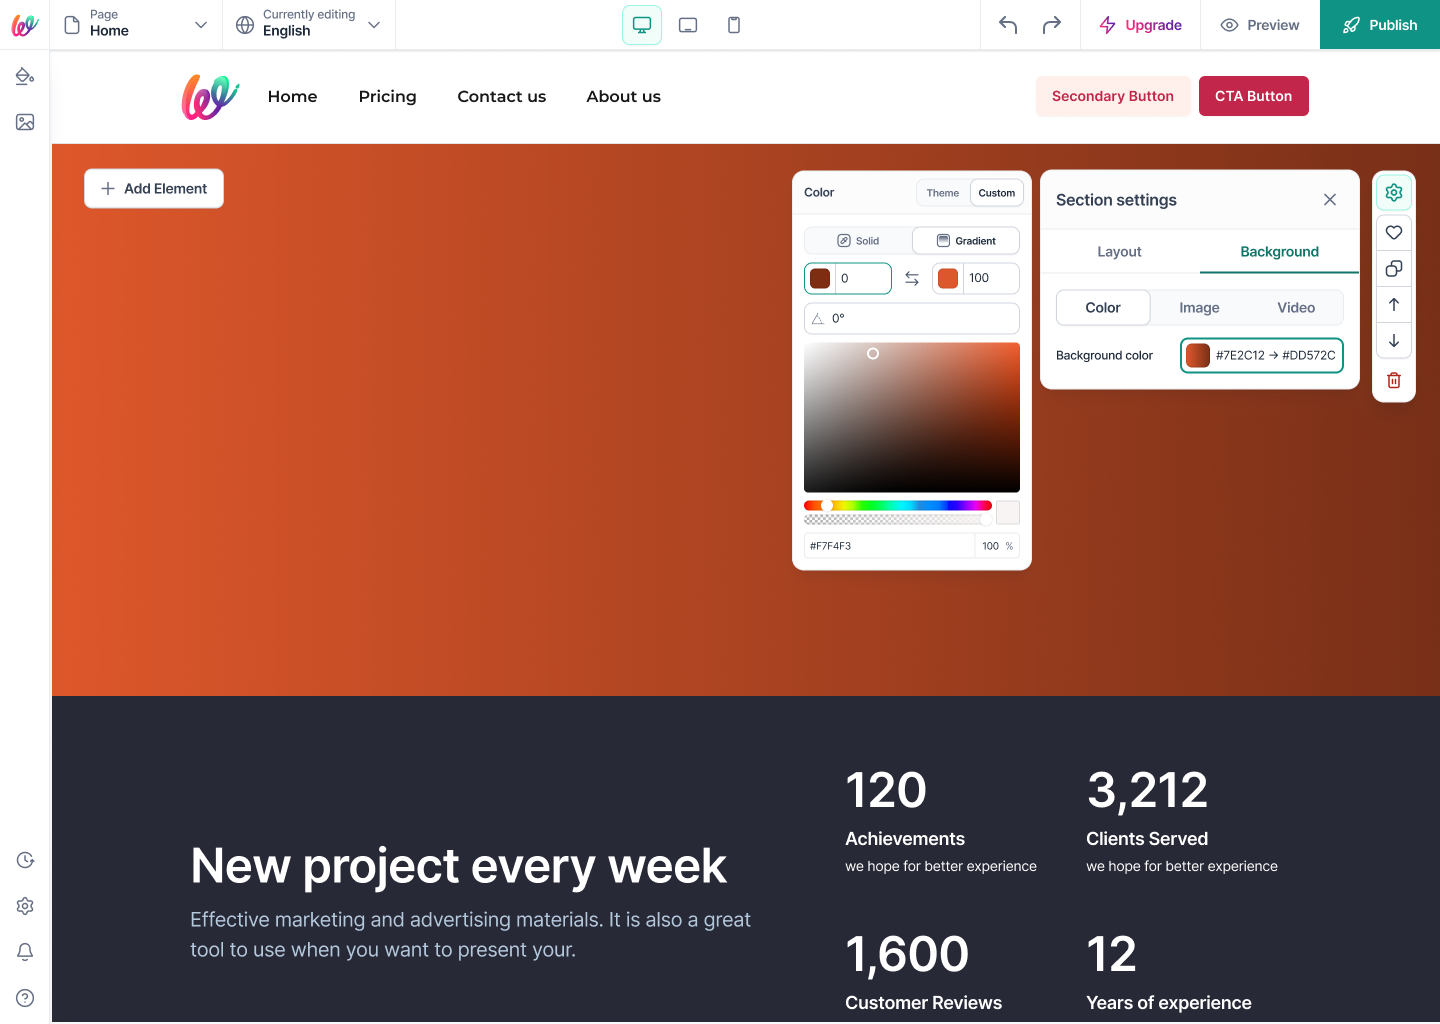This screenshot has width=1440, height=1024.
Task: Open site styles paint bucket
Action: point(25,76)
